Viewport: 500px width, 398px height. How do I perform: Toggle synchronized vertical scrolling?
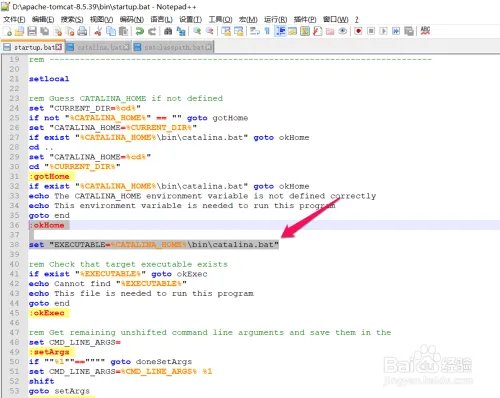[226, 31]
